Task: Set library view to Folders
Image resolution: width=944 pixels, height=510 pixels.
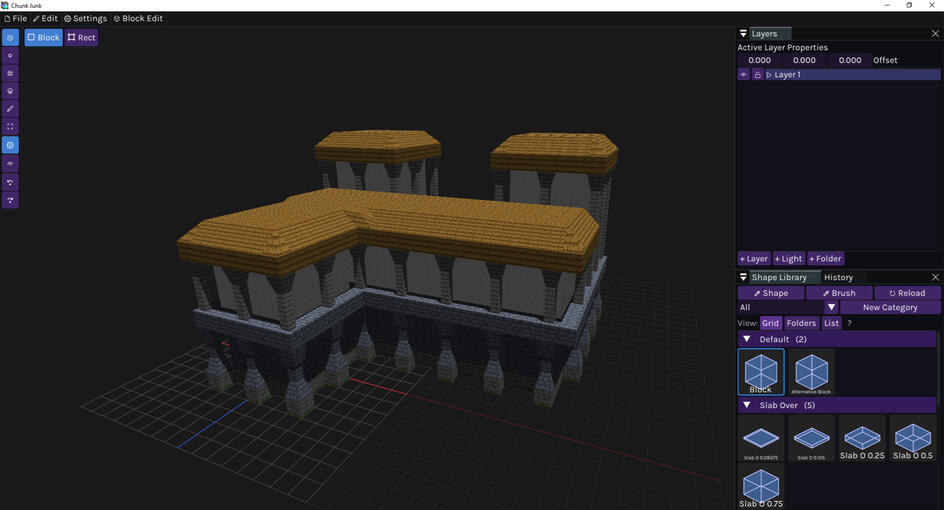Action: pyautogui.click(x=801, y=323)
